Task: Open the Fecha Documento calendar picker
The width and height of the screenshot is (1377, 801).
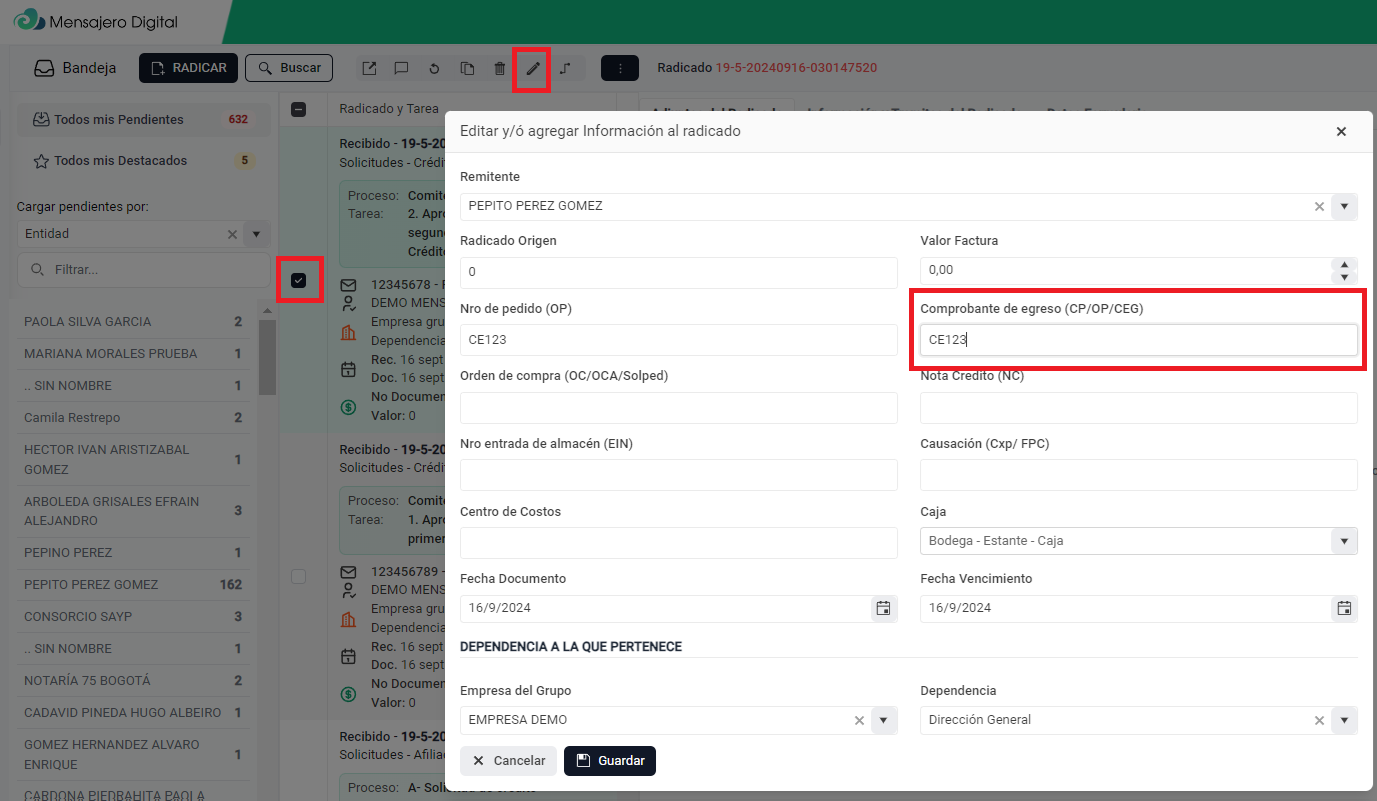Action: 883,608
